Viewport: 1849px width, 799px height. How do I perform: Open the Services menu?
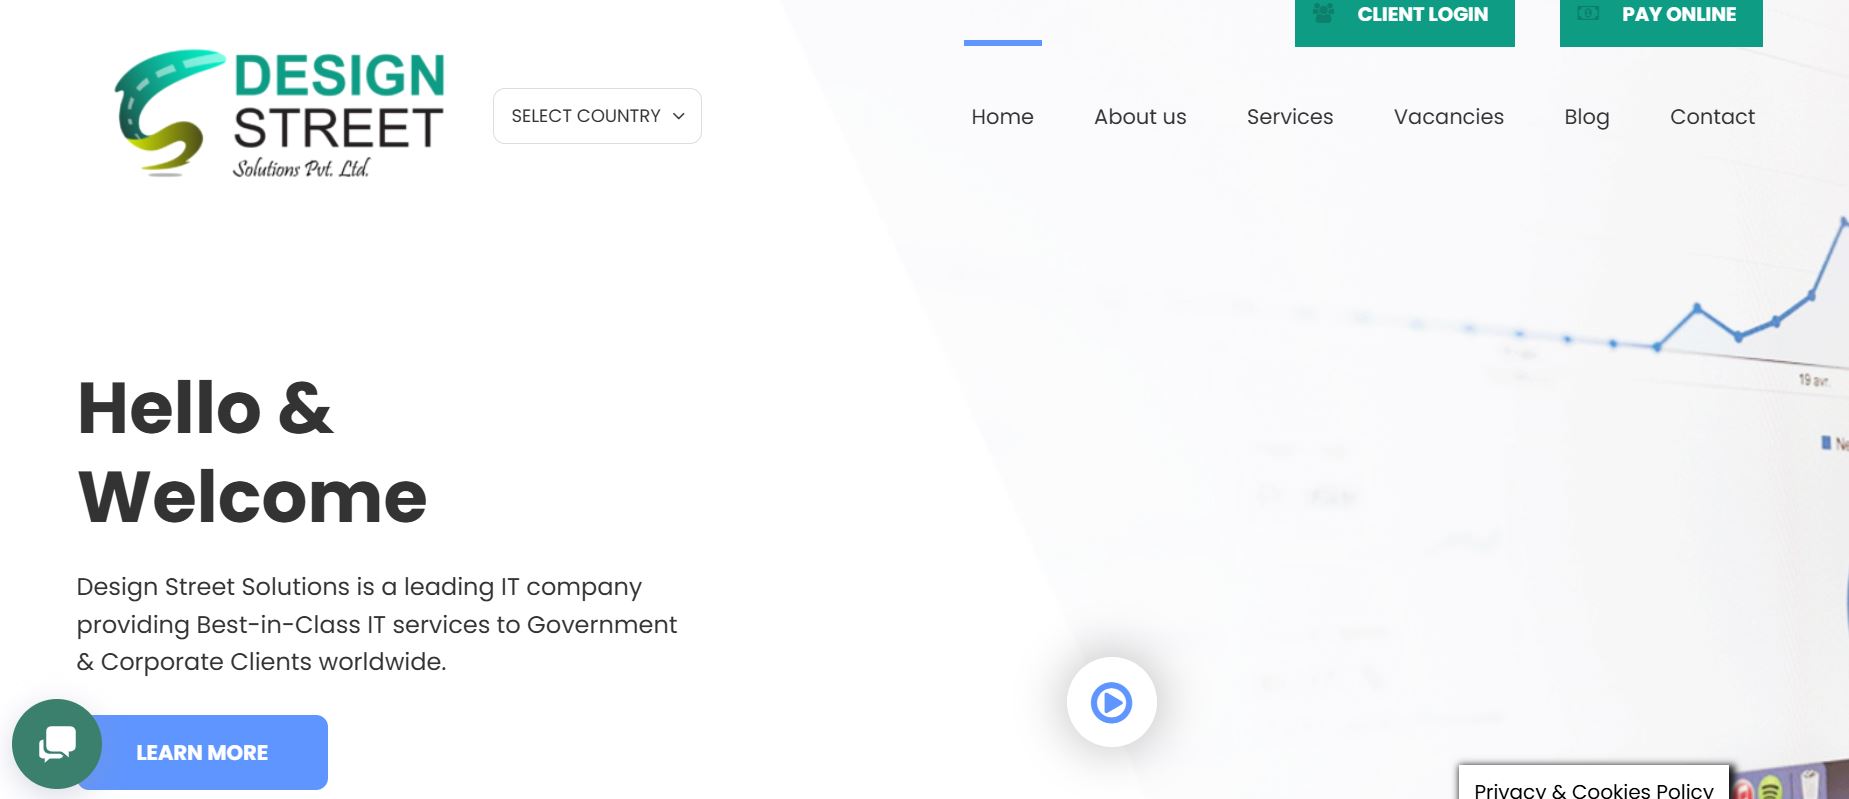pos(1289,117)
